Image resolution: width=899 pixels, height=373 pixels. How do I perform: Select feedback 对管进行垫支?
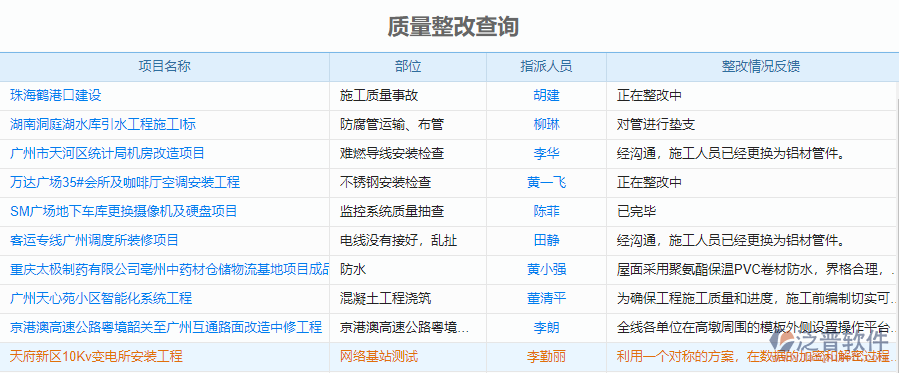point(656,124)
